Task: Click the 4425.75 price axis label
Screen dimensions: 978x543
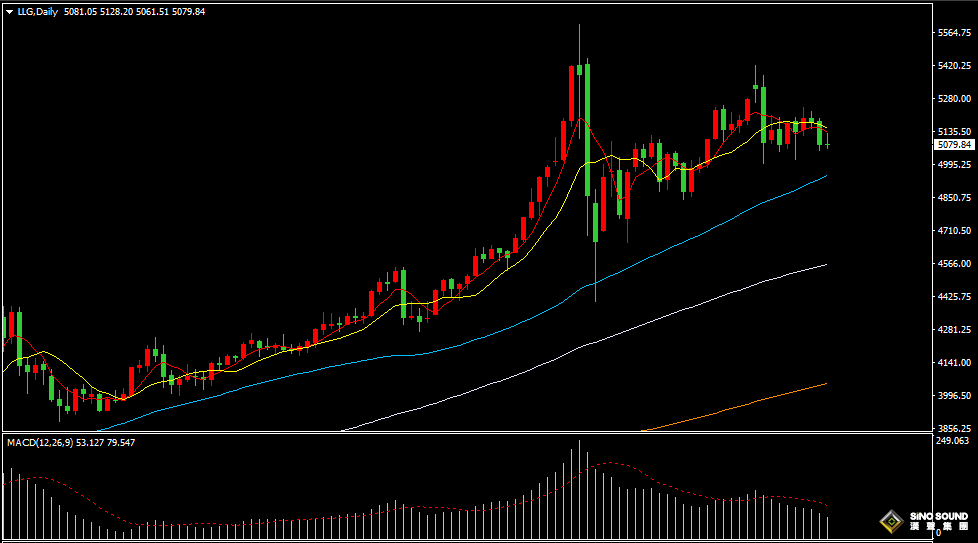Action: (x=954, y=297)
